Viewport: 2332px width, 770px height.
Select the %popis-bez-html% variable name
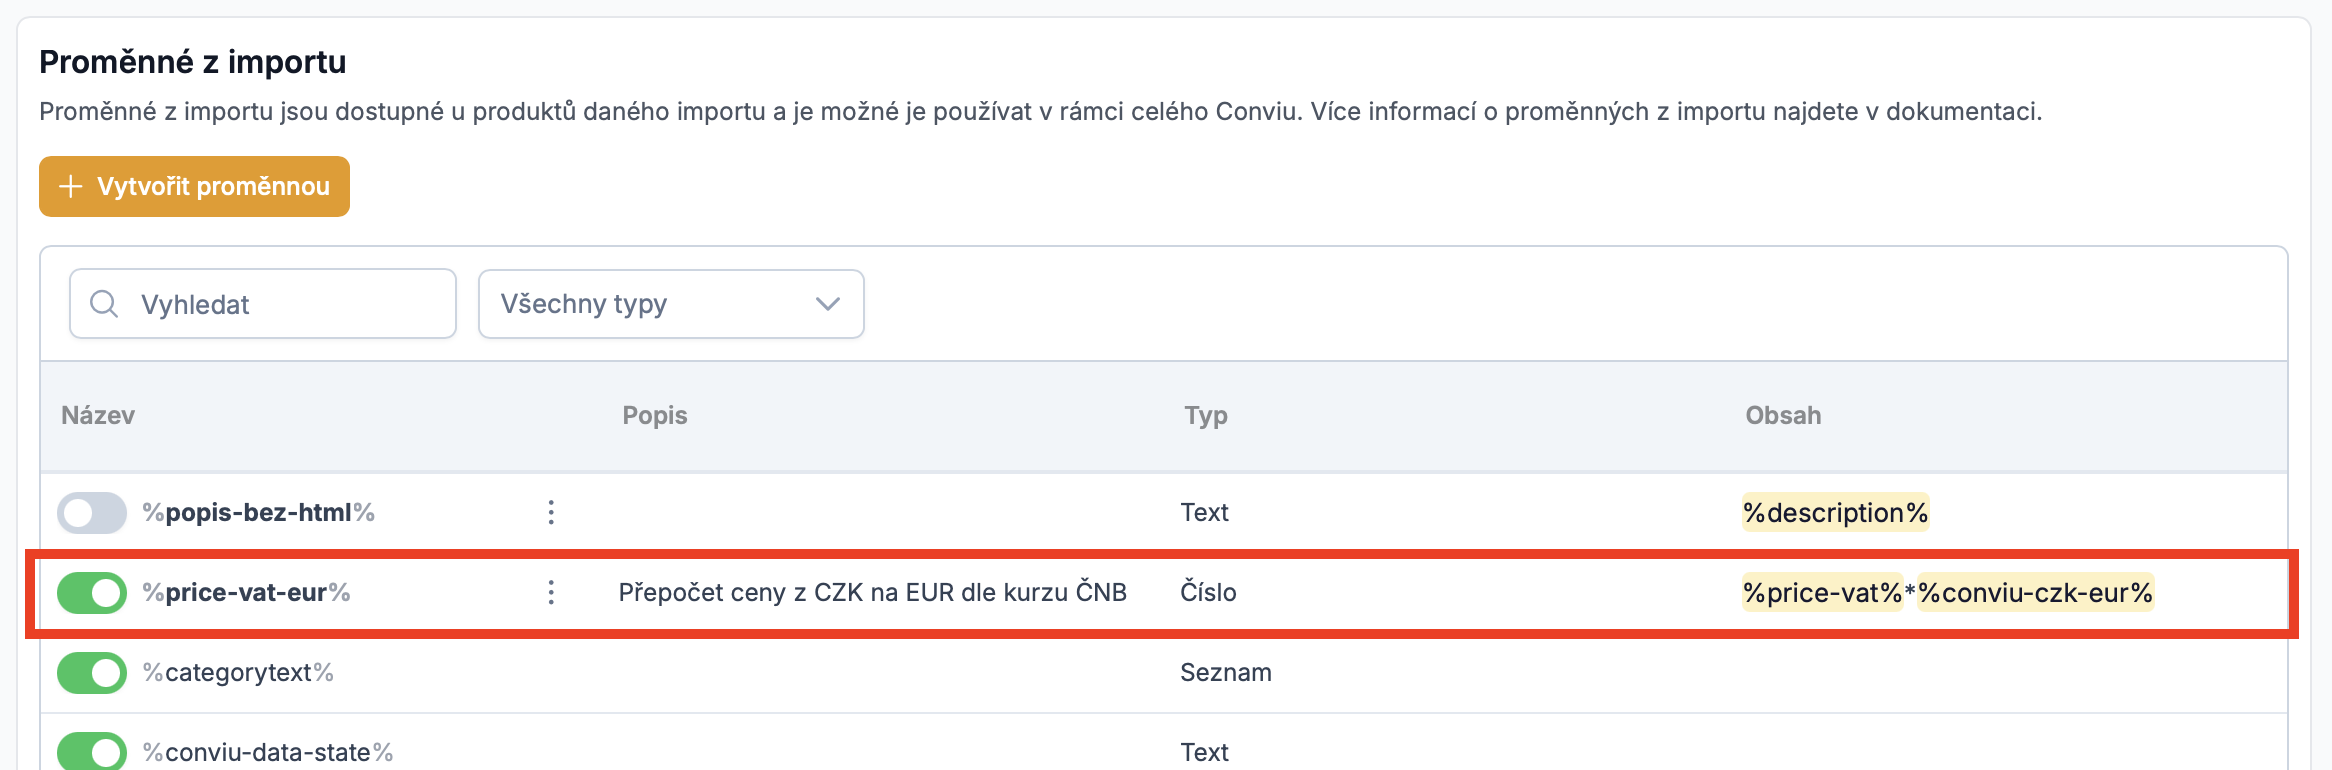(258, 513)
